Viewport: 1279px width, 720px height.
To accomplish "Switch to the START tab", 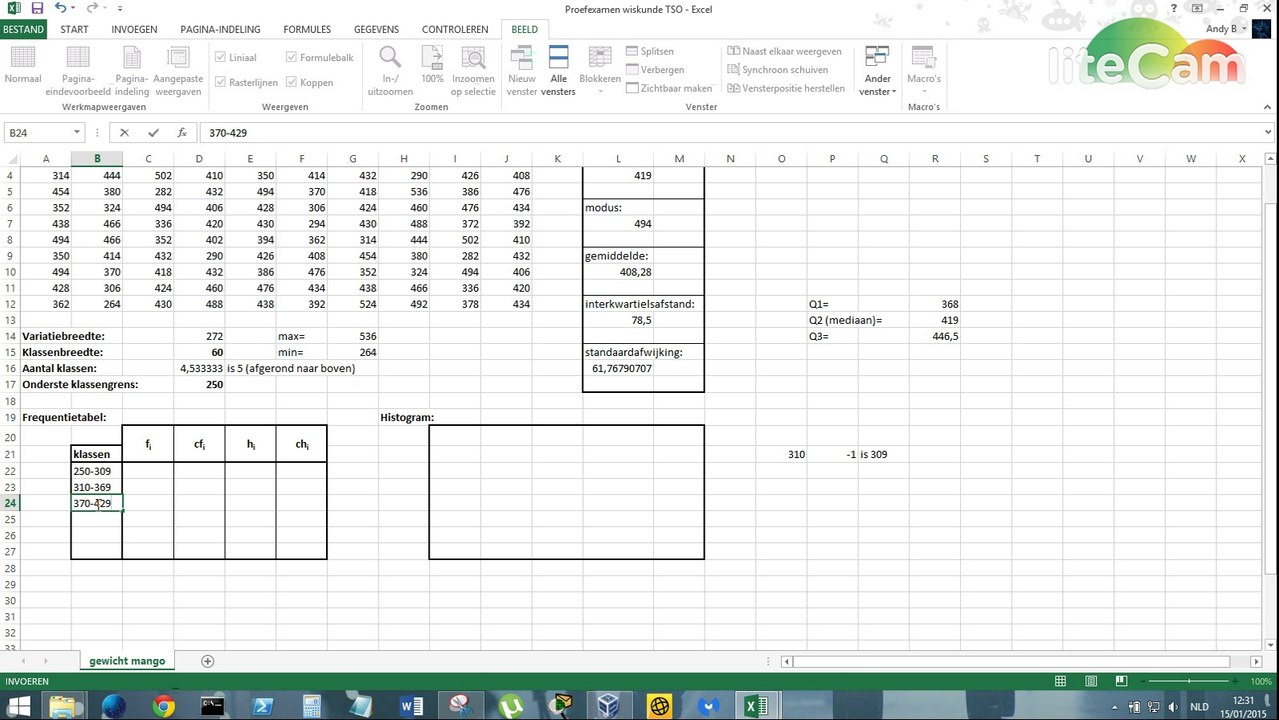I will pyautogui.click(x=74, y=29).
